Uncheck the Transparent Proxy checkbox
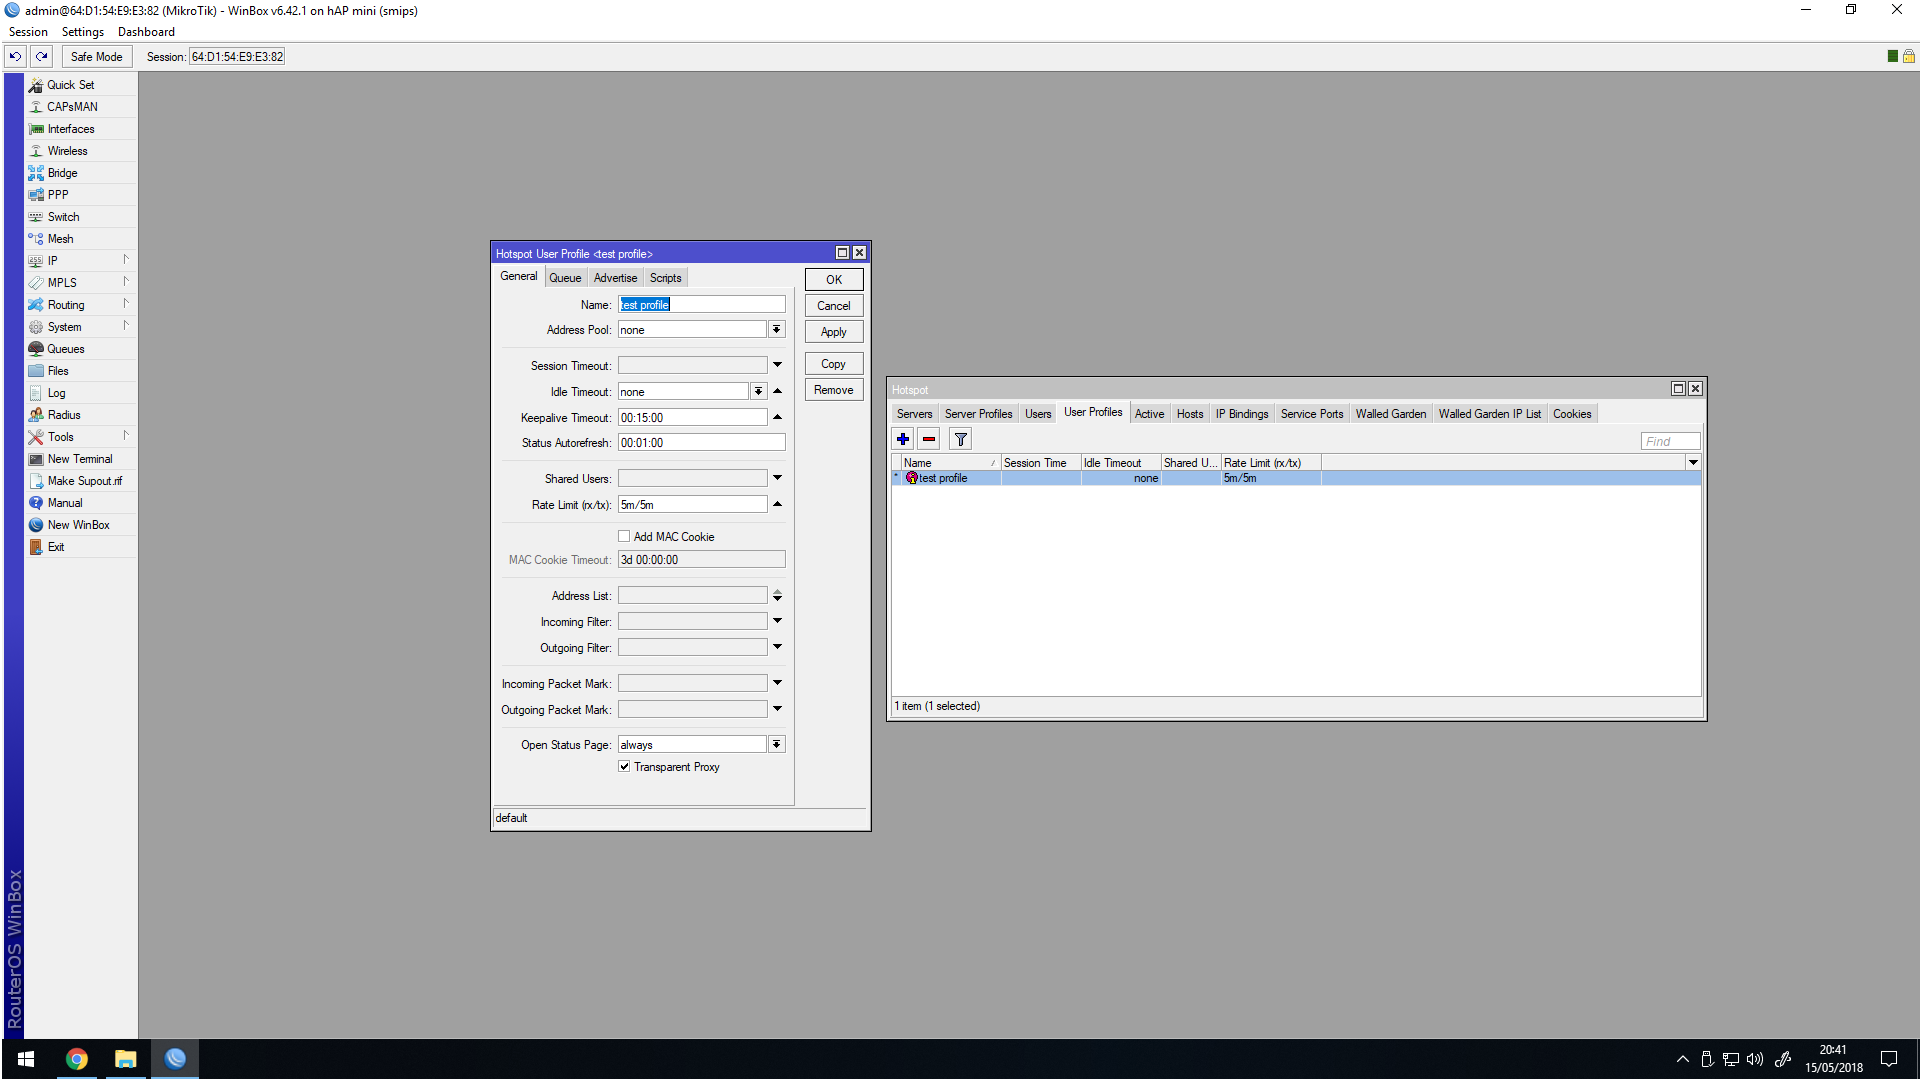 point(624,767)
